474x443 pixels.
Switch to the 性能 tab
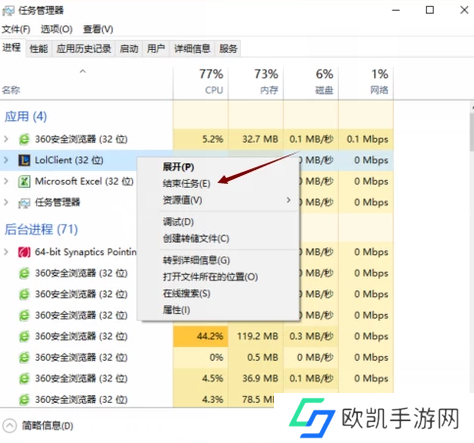point(39,49)
